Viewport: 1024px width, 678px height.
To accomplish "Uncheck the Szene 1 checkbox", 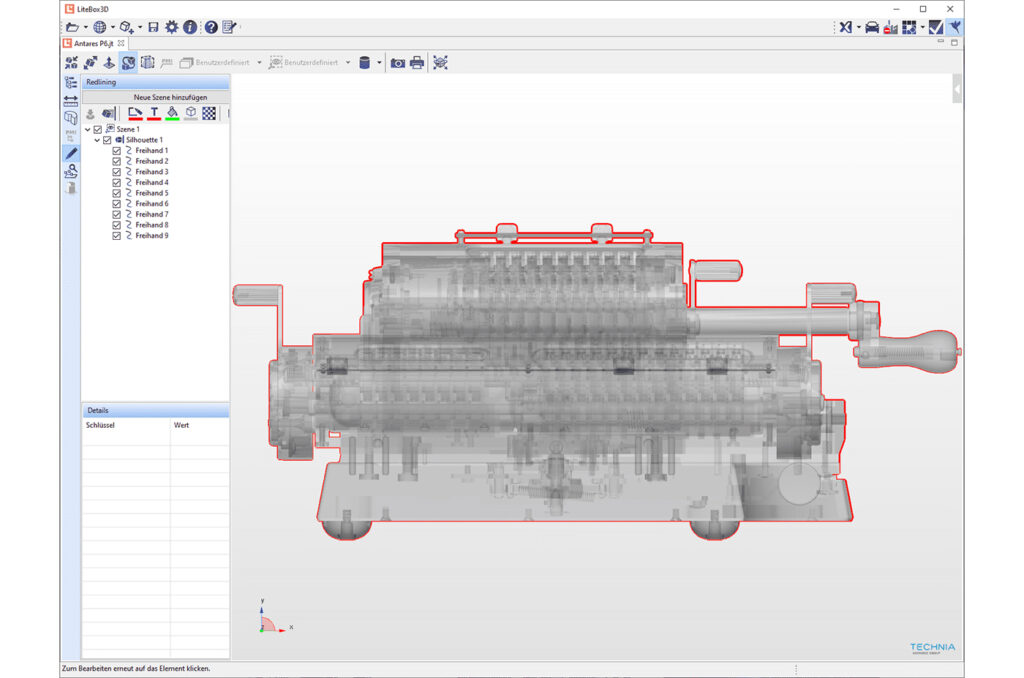I will coord(98,129).
